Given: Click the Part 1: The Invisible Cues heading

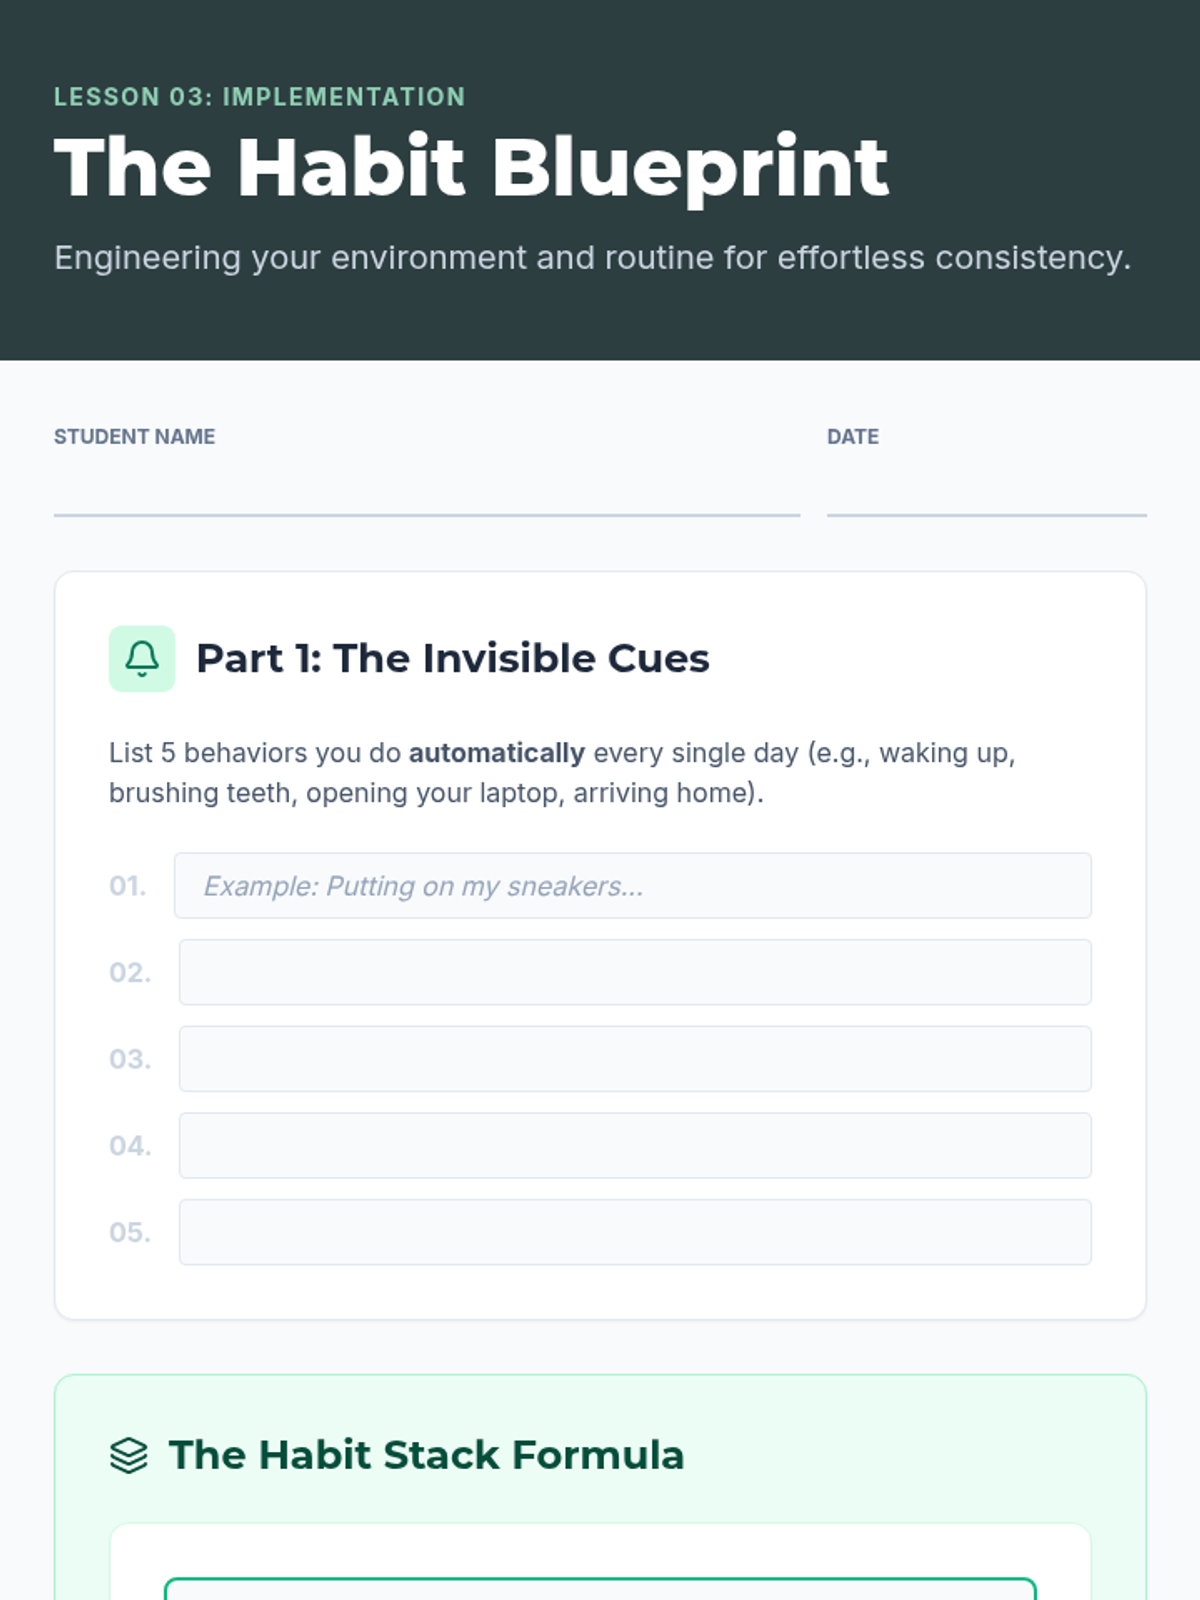Looking at the screenshot, I should click(x=453, y=659).
